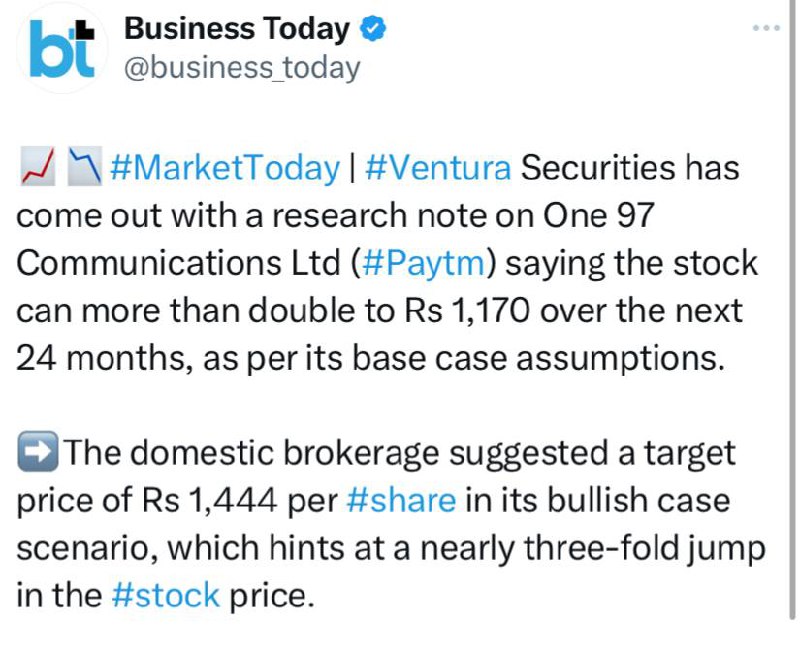This screenshot has height=653, width=800.
Task: Click the blue verified badge
Action: 373,29
